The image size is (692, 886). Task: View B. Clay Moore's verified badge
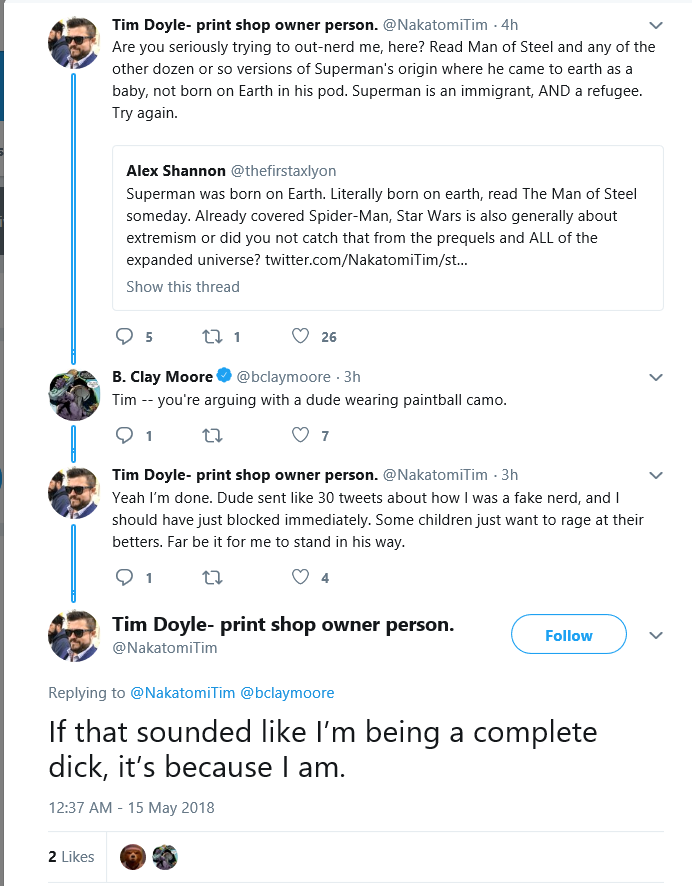224,375
